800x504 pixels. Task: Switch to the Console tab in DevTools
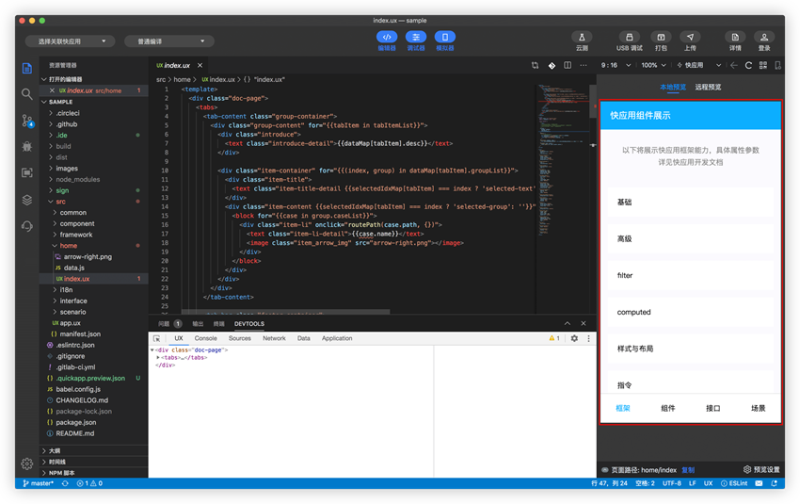[x=206, y=339]
